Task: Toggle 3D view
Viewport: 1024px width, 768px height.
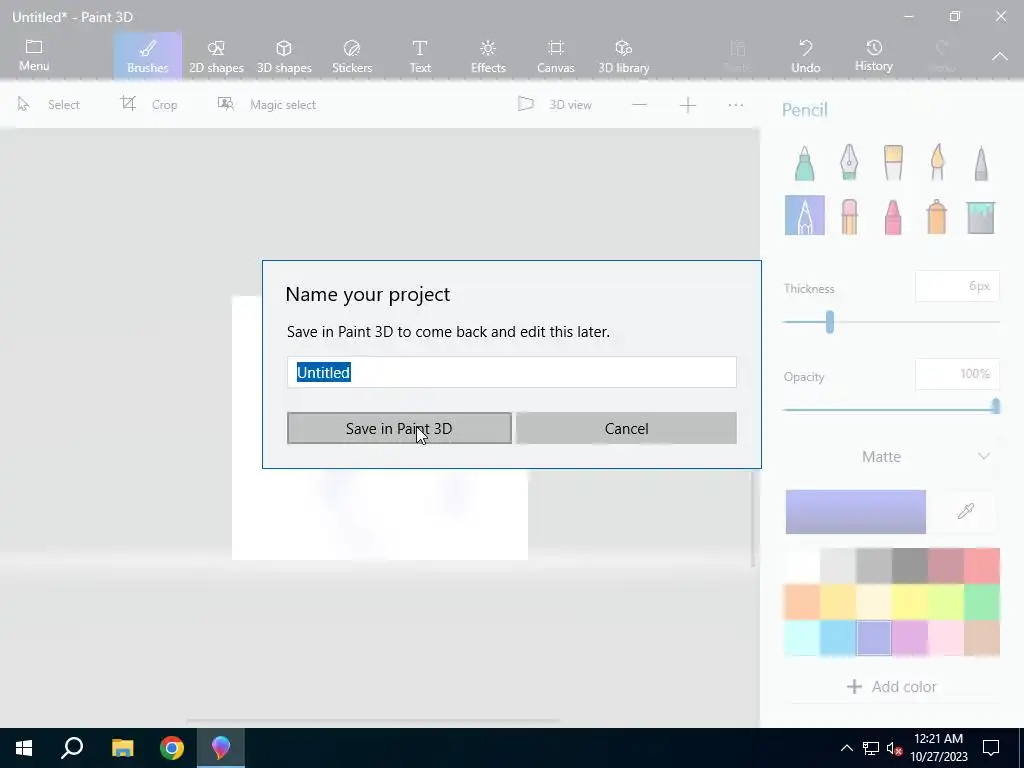Action: [x=554, y=104]
